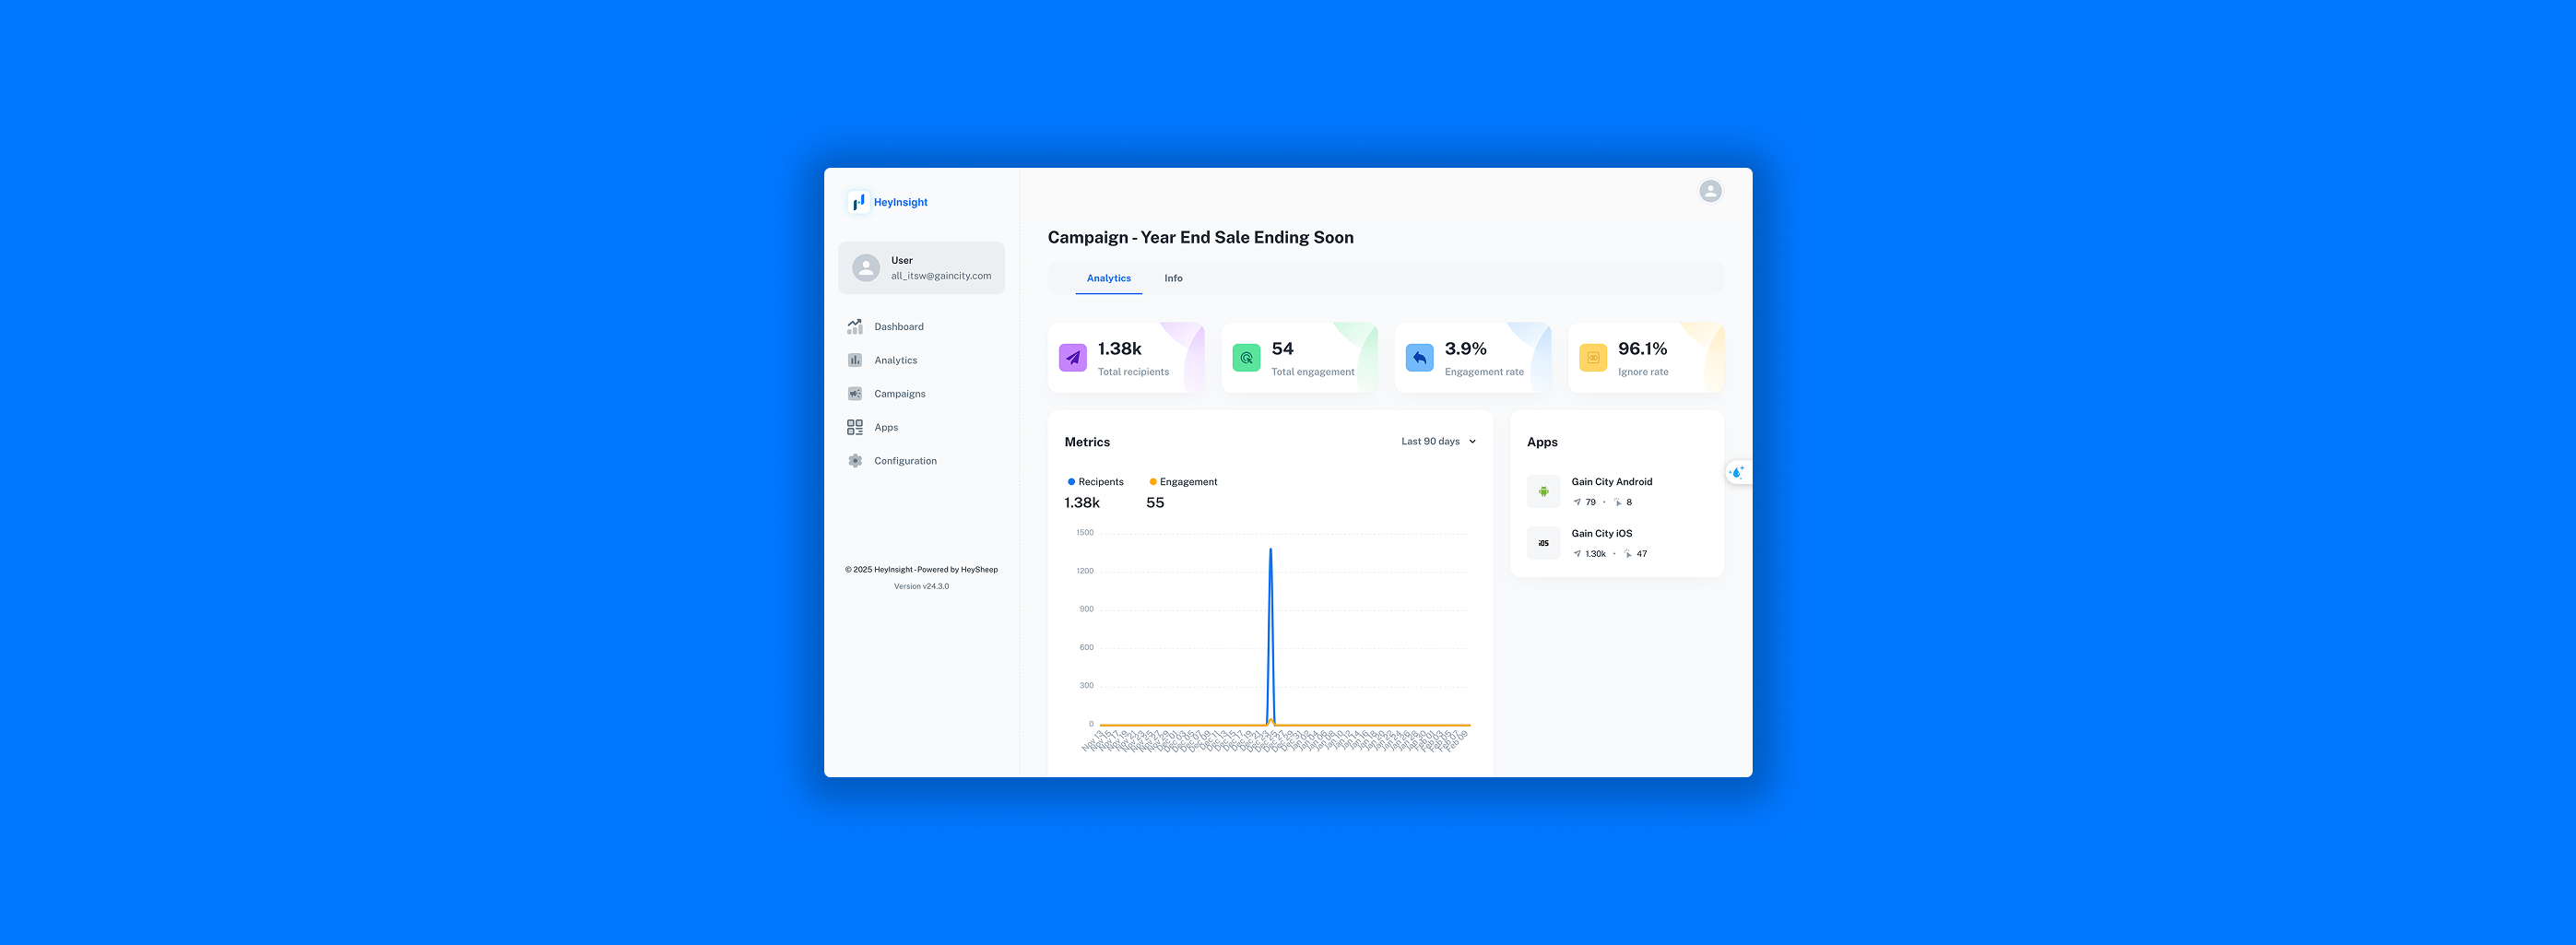Toggle the Engagement series in chart legend
Viewport: 2576px width, 945px height.
tap(1183, 482)
